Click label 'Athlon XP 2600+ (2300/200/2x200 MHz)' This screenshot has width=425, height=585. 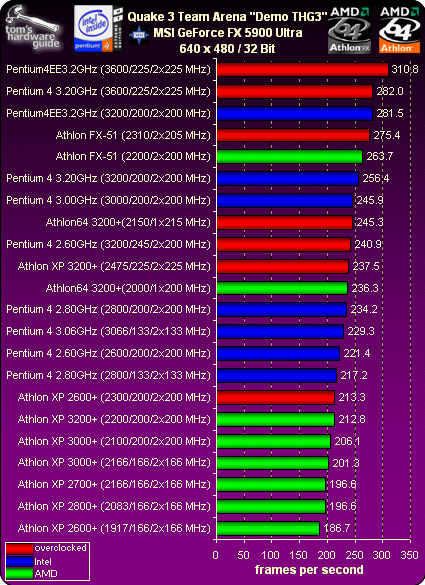pyautogui.click(x=114, y=397)
